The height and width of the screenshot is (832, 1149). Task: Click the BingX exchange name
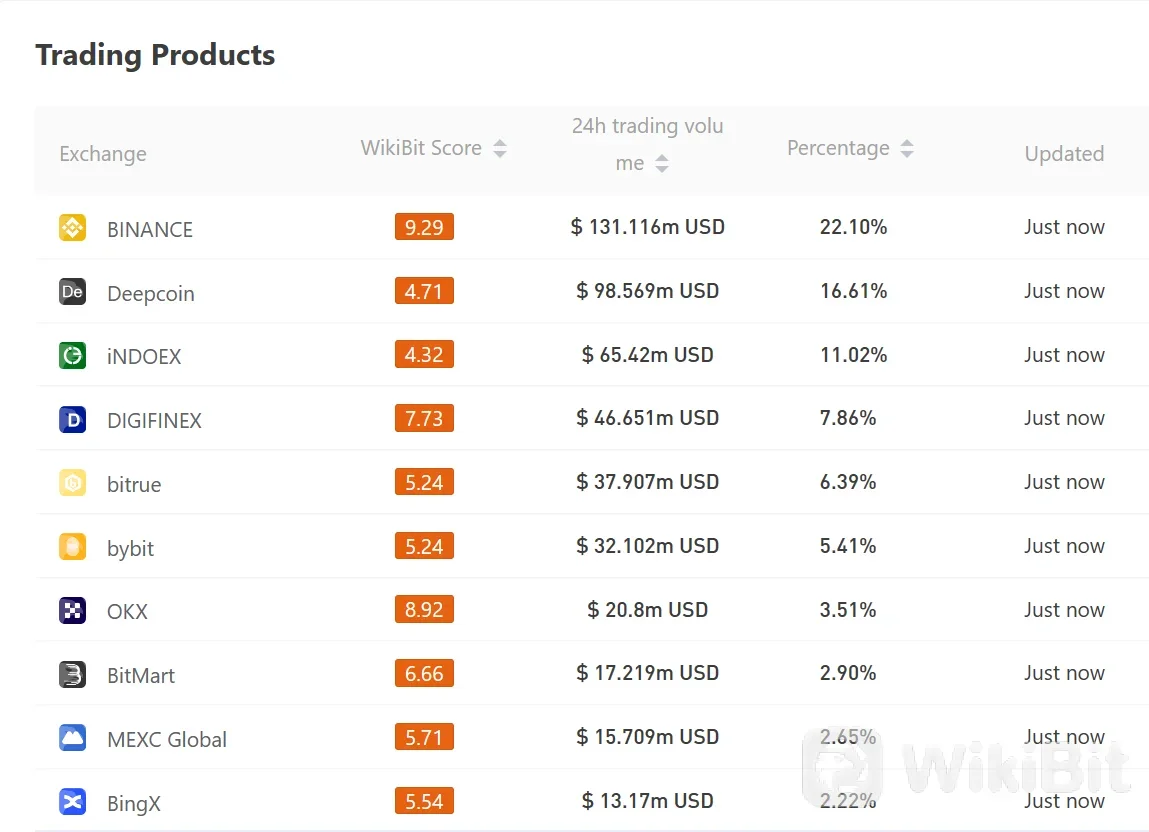133,803
